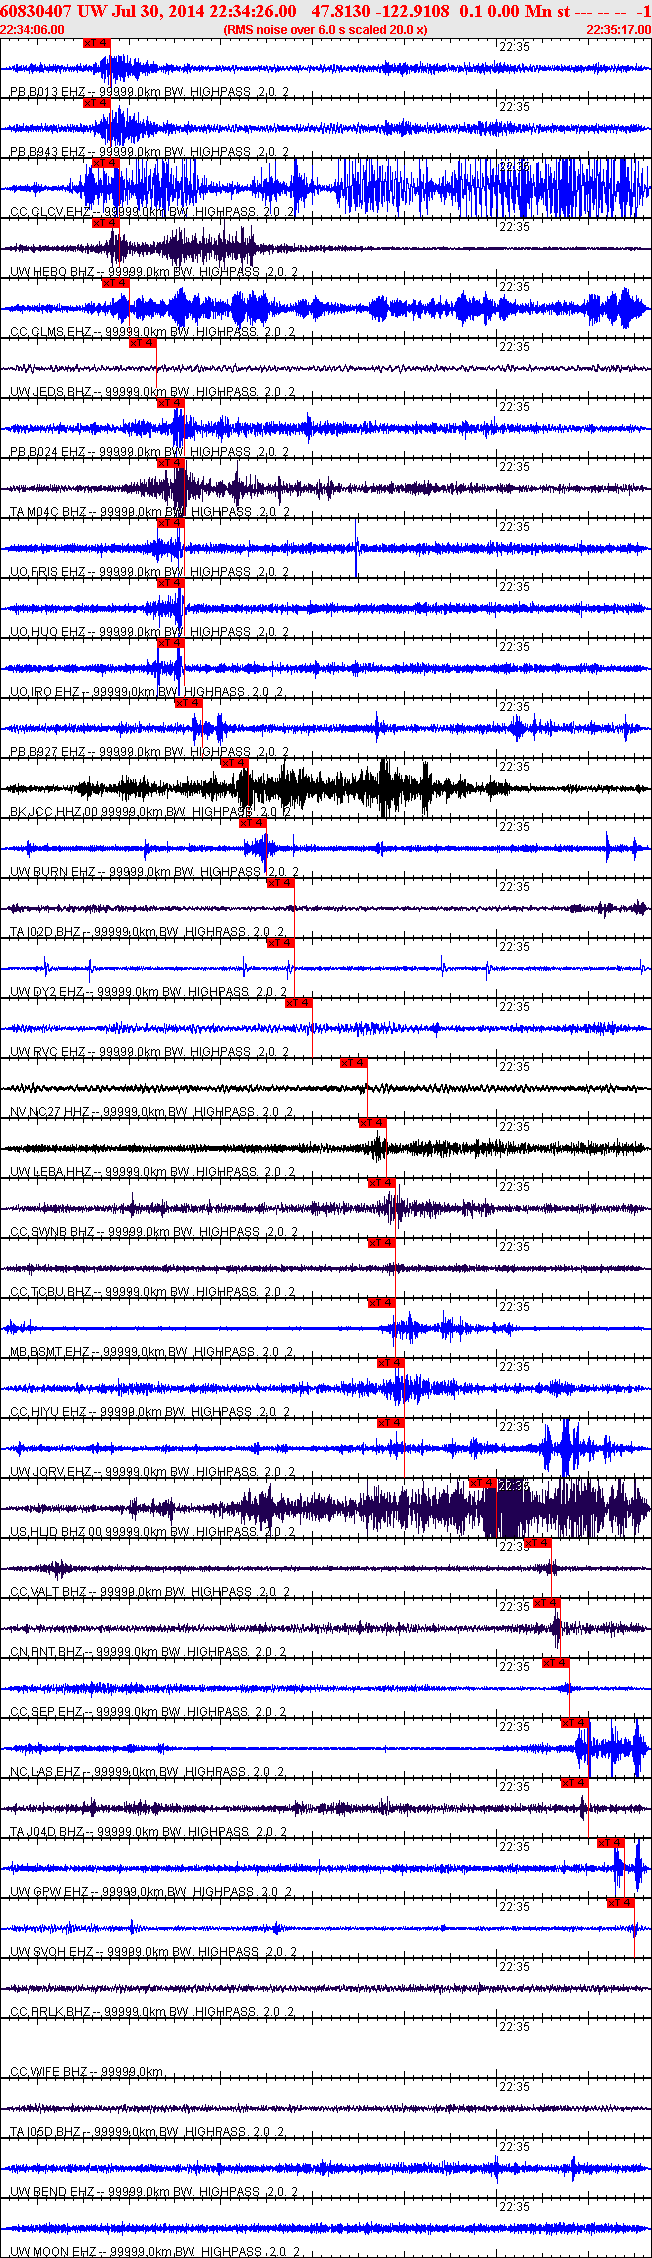Click the red pick marker on UW SVOH trace
652x2258 pixels.
[621, 1903]
